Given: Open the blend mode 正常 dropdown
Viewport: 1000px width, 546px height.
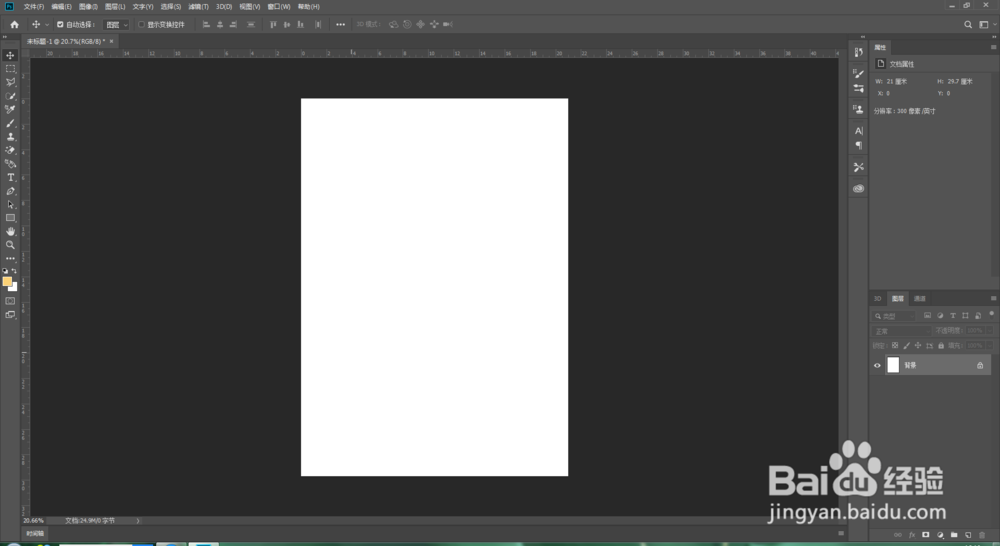Looking at the screenshot, I should coord(901,331).
